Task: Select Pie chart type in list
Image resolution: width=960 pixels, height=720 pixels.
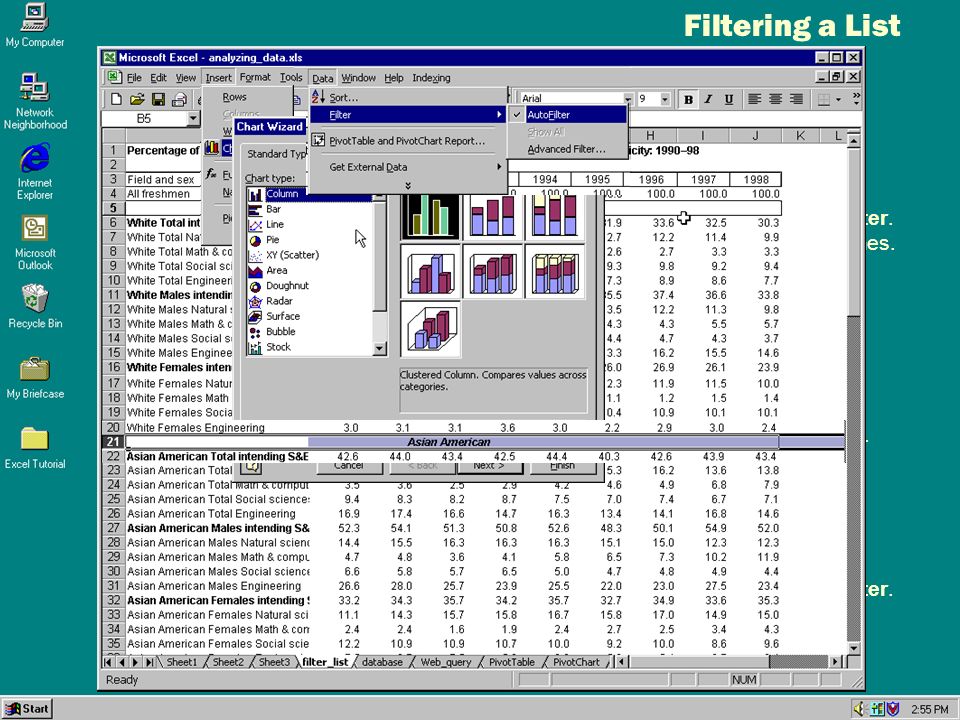Action: click(x=272, y=239)
